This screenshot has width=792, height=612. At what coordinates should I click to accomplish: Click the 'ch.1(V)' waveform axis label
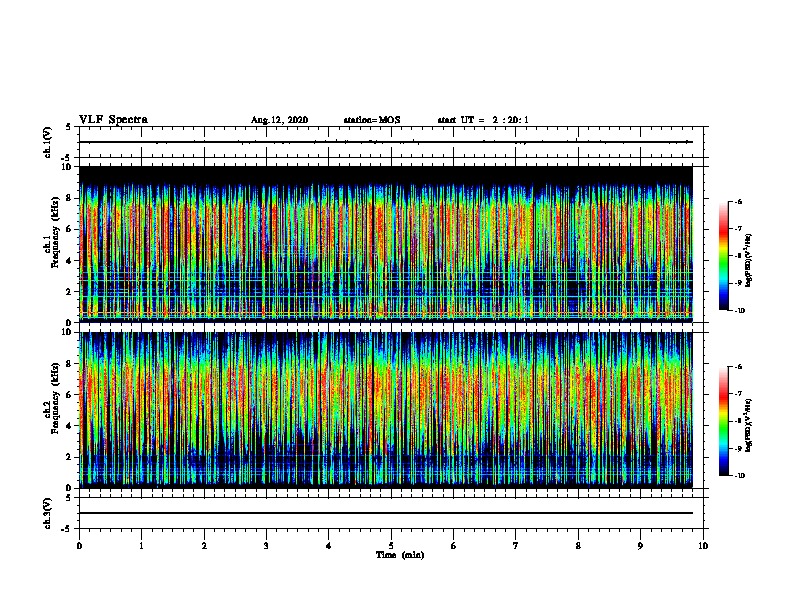[48, 142]
